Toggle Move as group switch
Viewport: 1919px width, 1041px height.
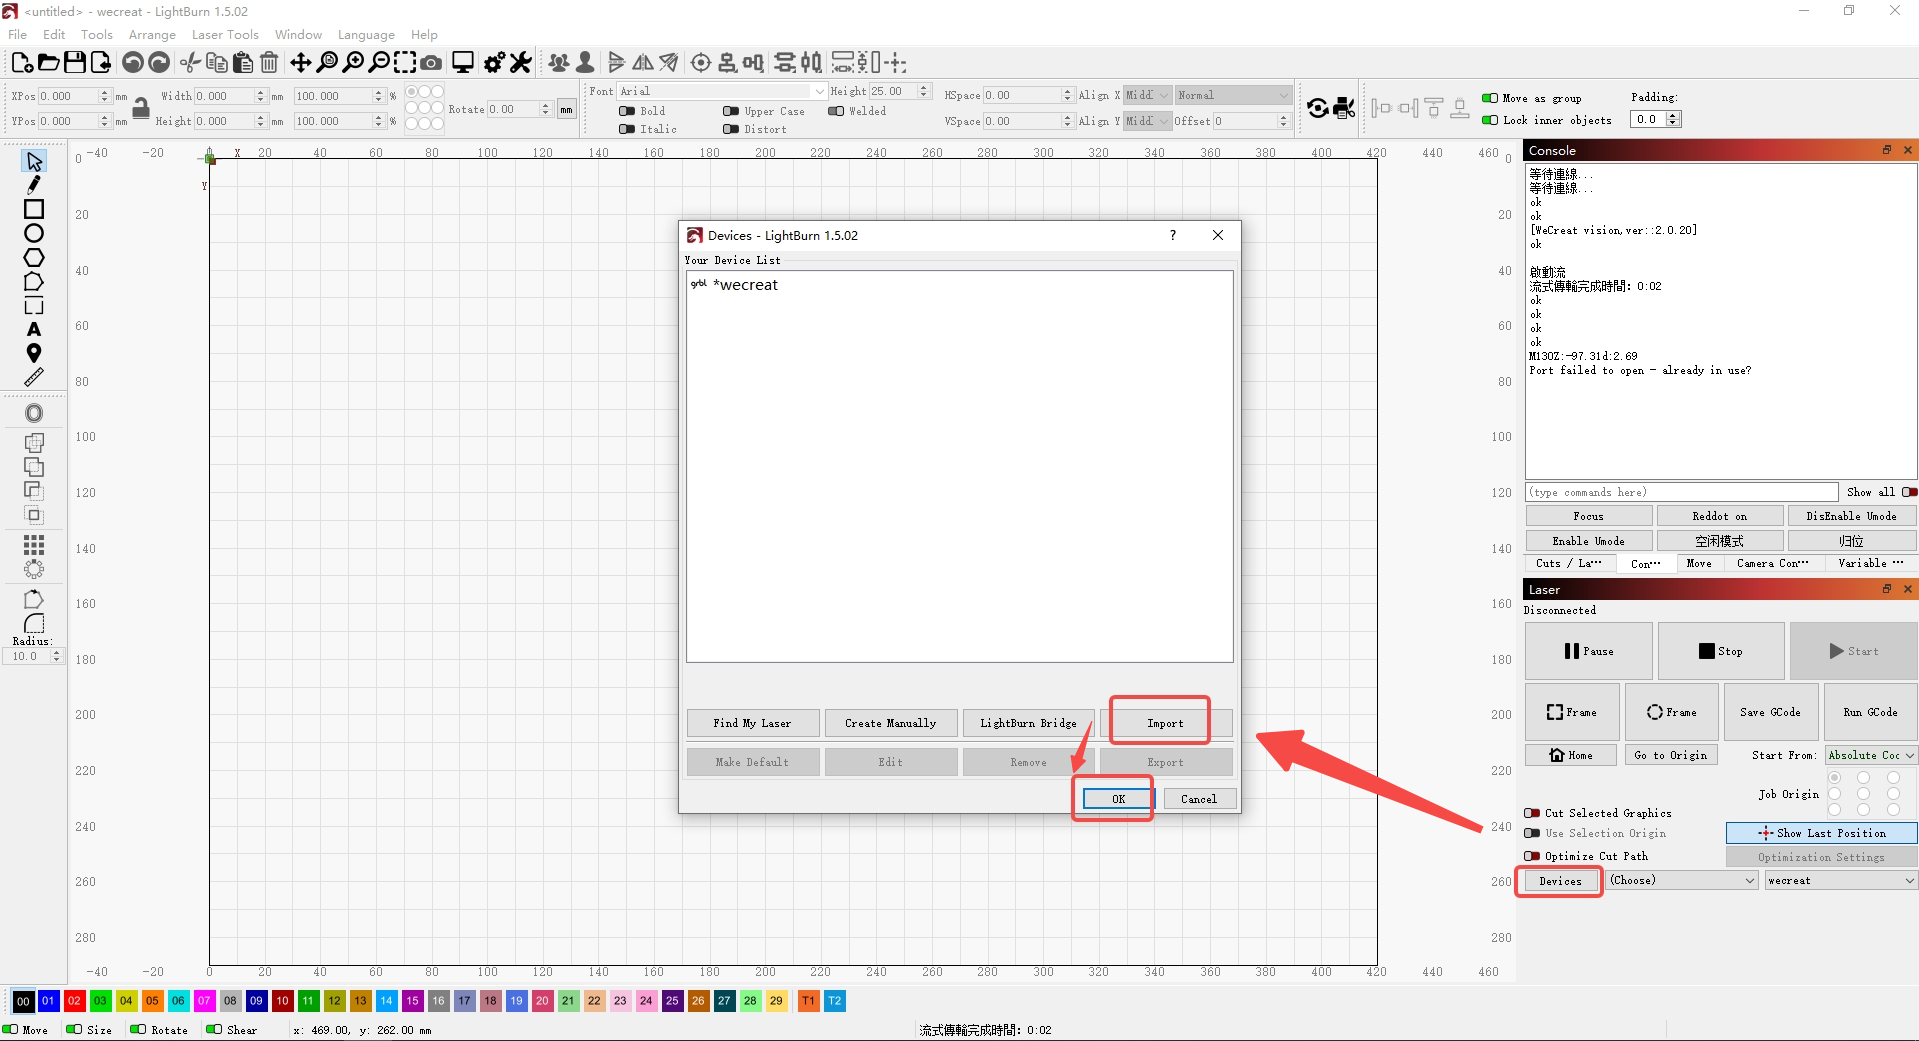[x=1490, y=98]
